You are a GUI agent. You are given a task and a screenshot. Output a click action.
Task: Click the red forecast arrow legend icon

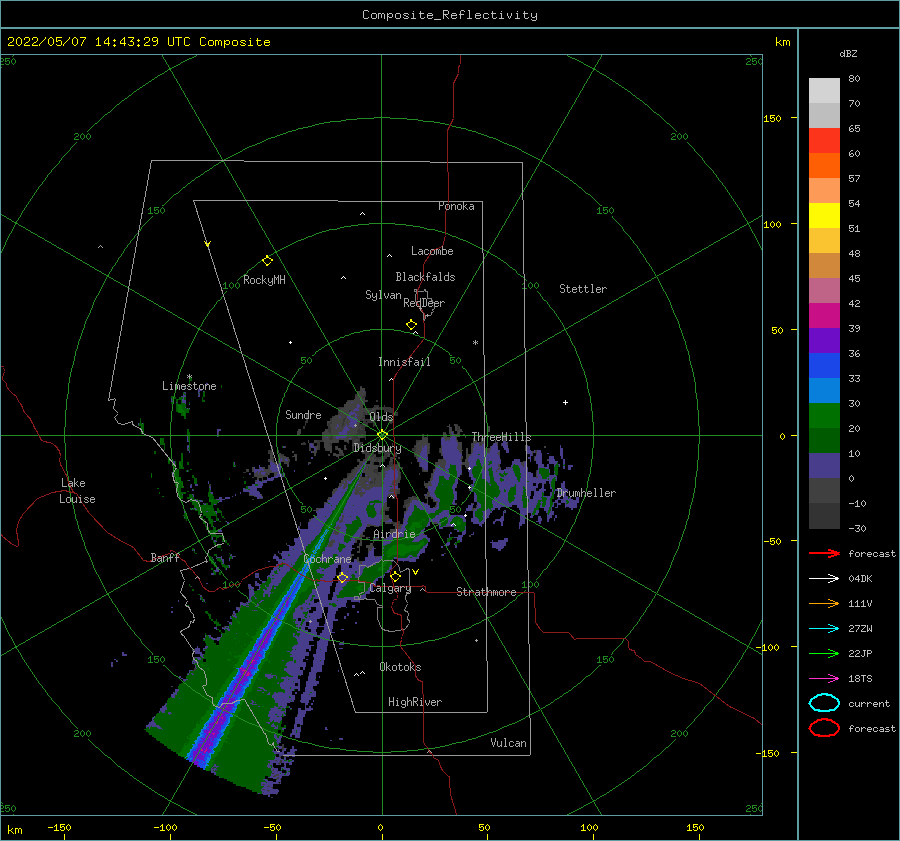pos(824,553)
